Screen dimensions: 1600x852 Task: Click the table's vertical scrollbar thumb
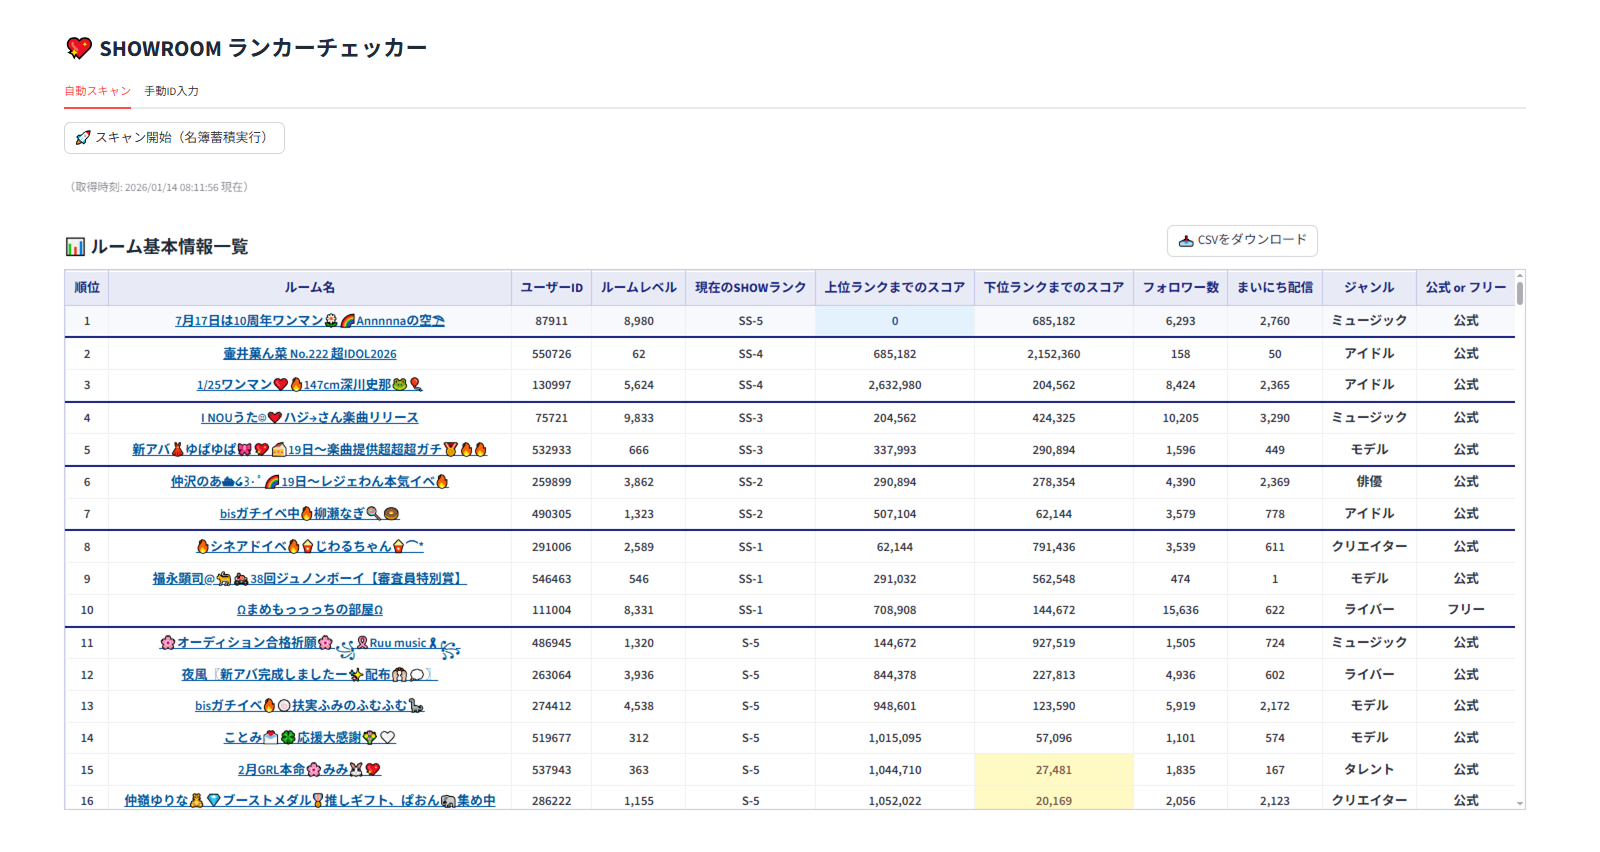pos(1520,293)
